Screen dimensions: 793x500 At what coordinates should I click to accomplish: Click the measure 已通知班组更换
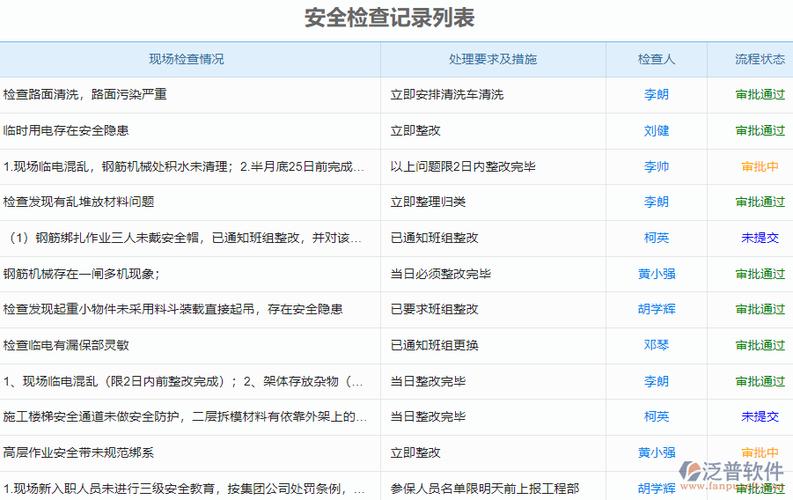(x=434, y=345)
